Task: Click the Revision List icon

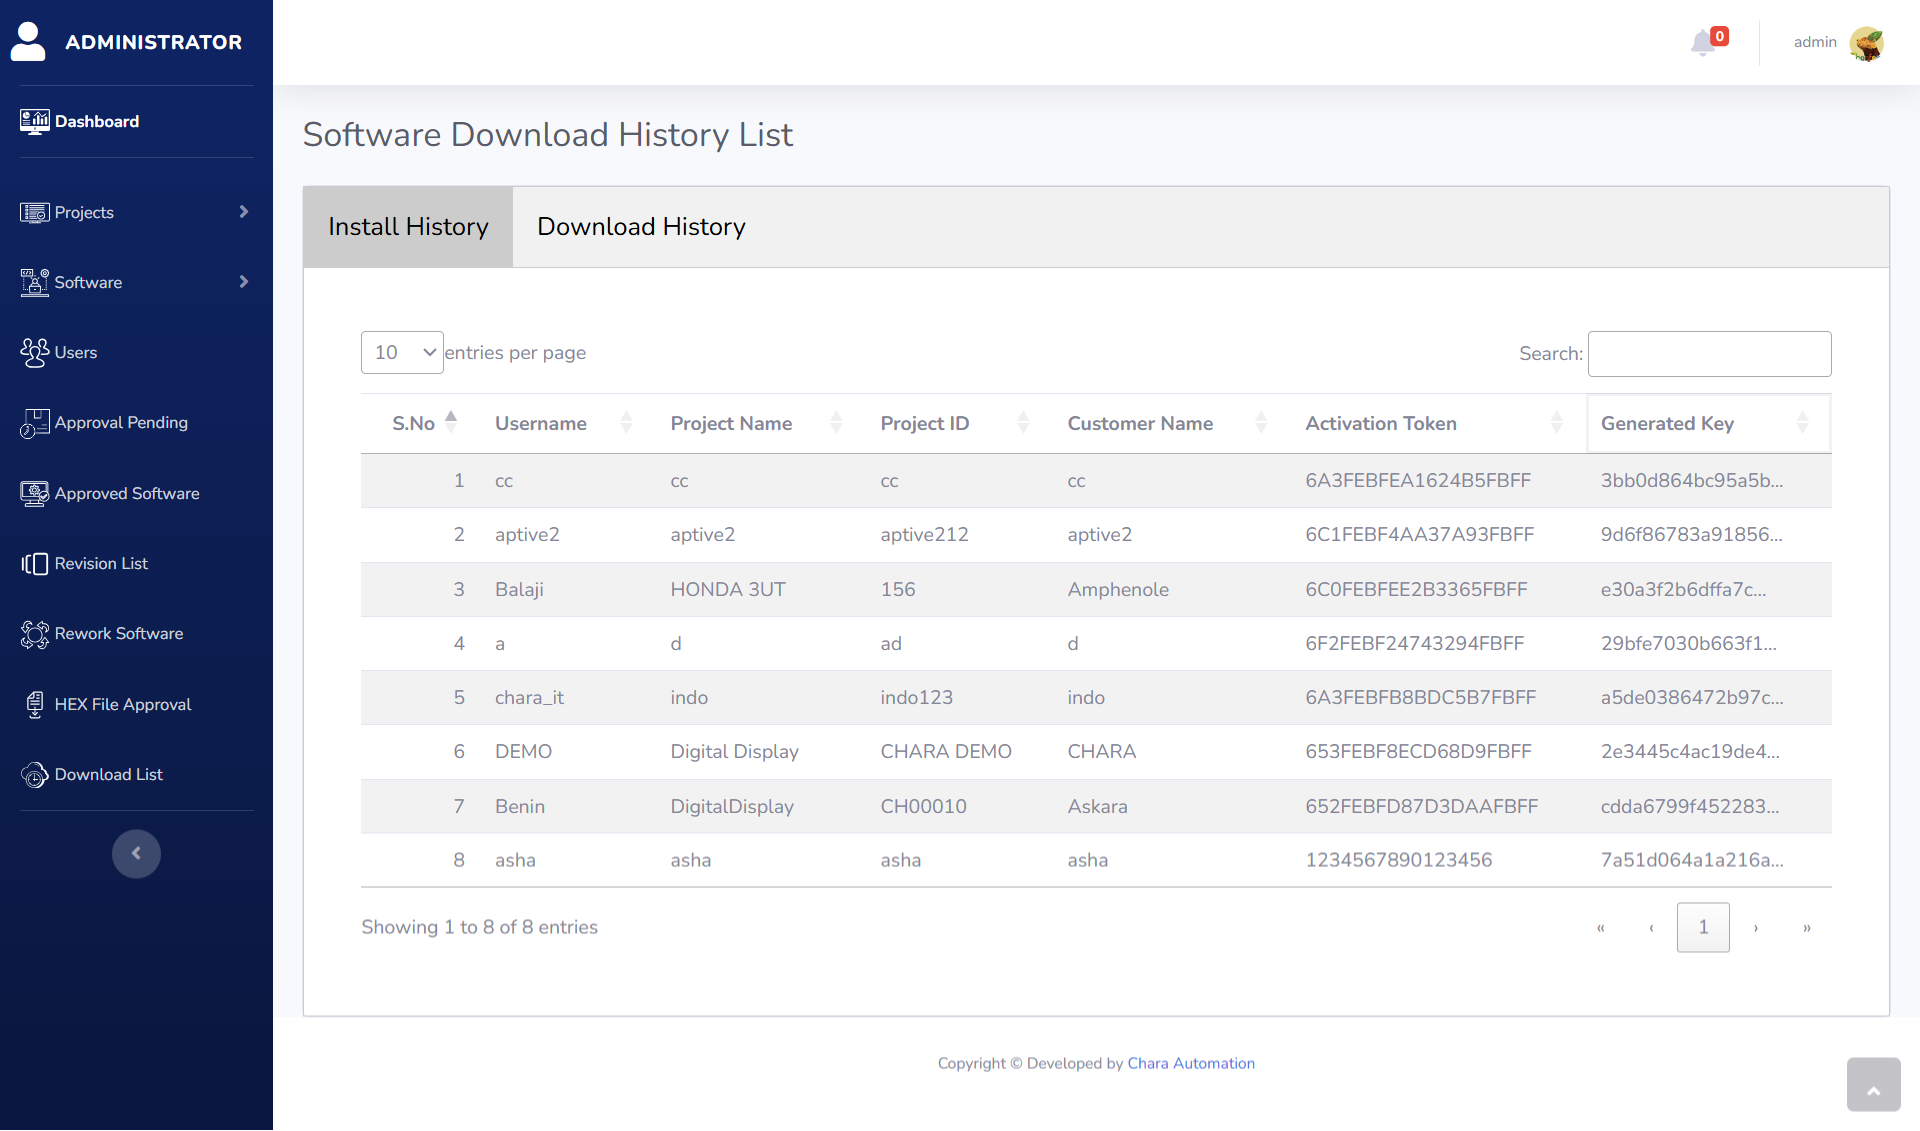Action: coord(34,564)
